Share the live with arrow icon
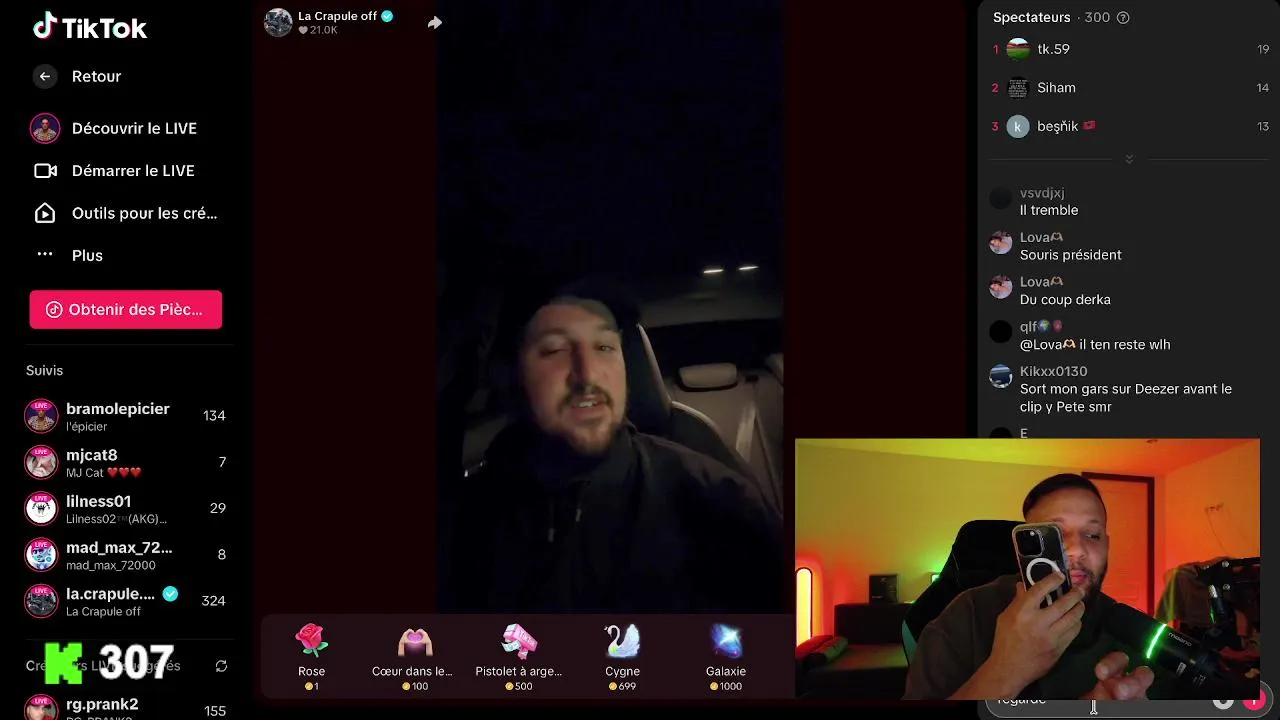This screenshot has height=720, width=1280. (434, 22)
